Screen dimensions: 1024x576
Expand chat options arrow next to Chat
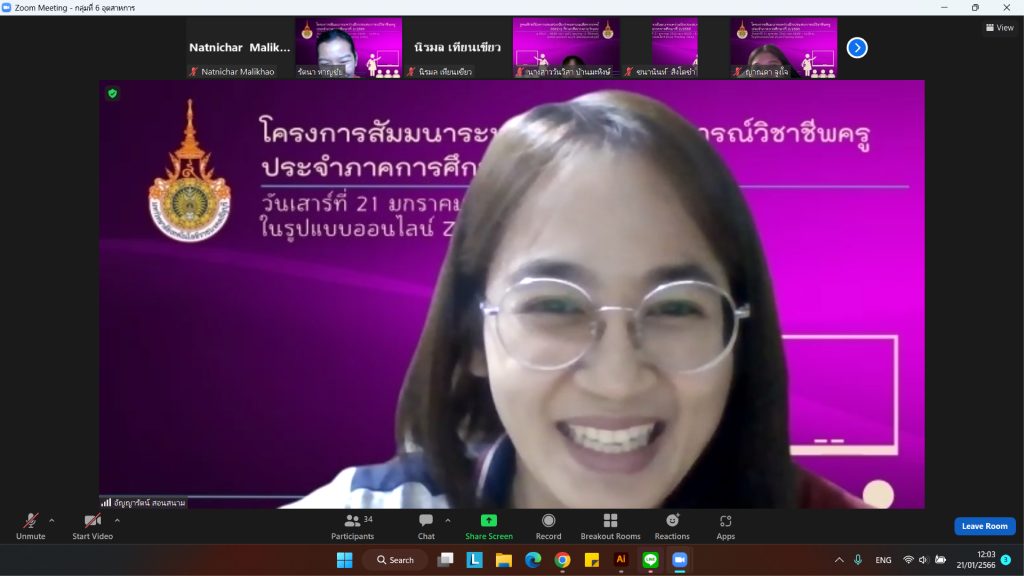pyautogui.click(x=447, y=520)
